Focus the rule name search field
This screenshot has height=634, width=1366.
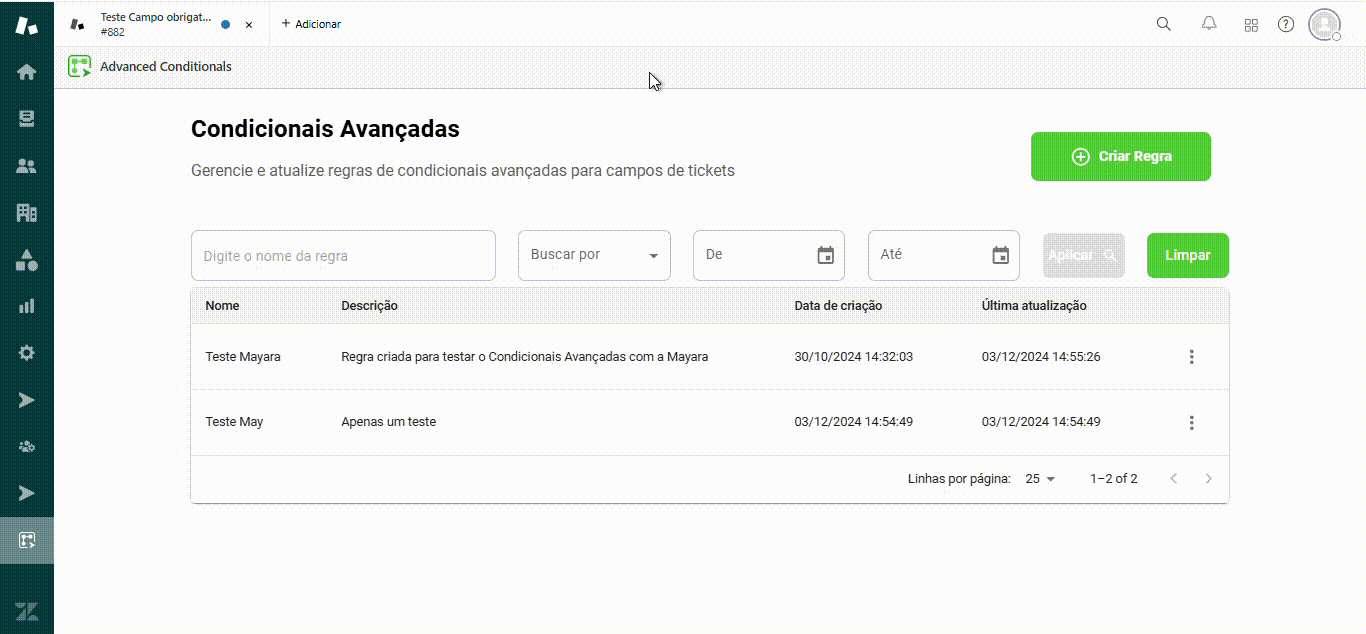(x=343, y=256)
